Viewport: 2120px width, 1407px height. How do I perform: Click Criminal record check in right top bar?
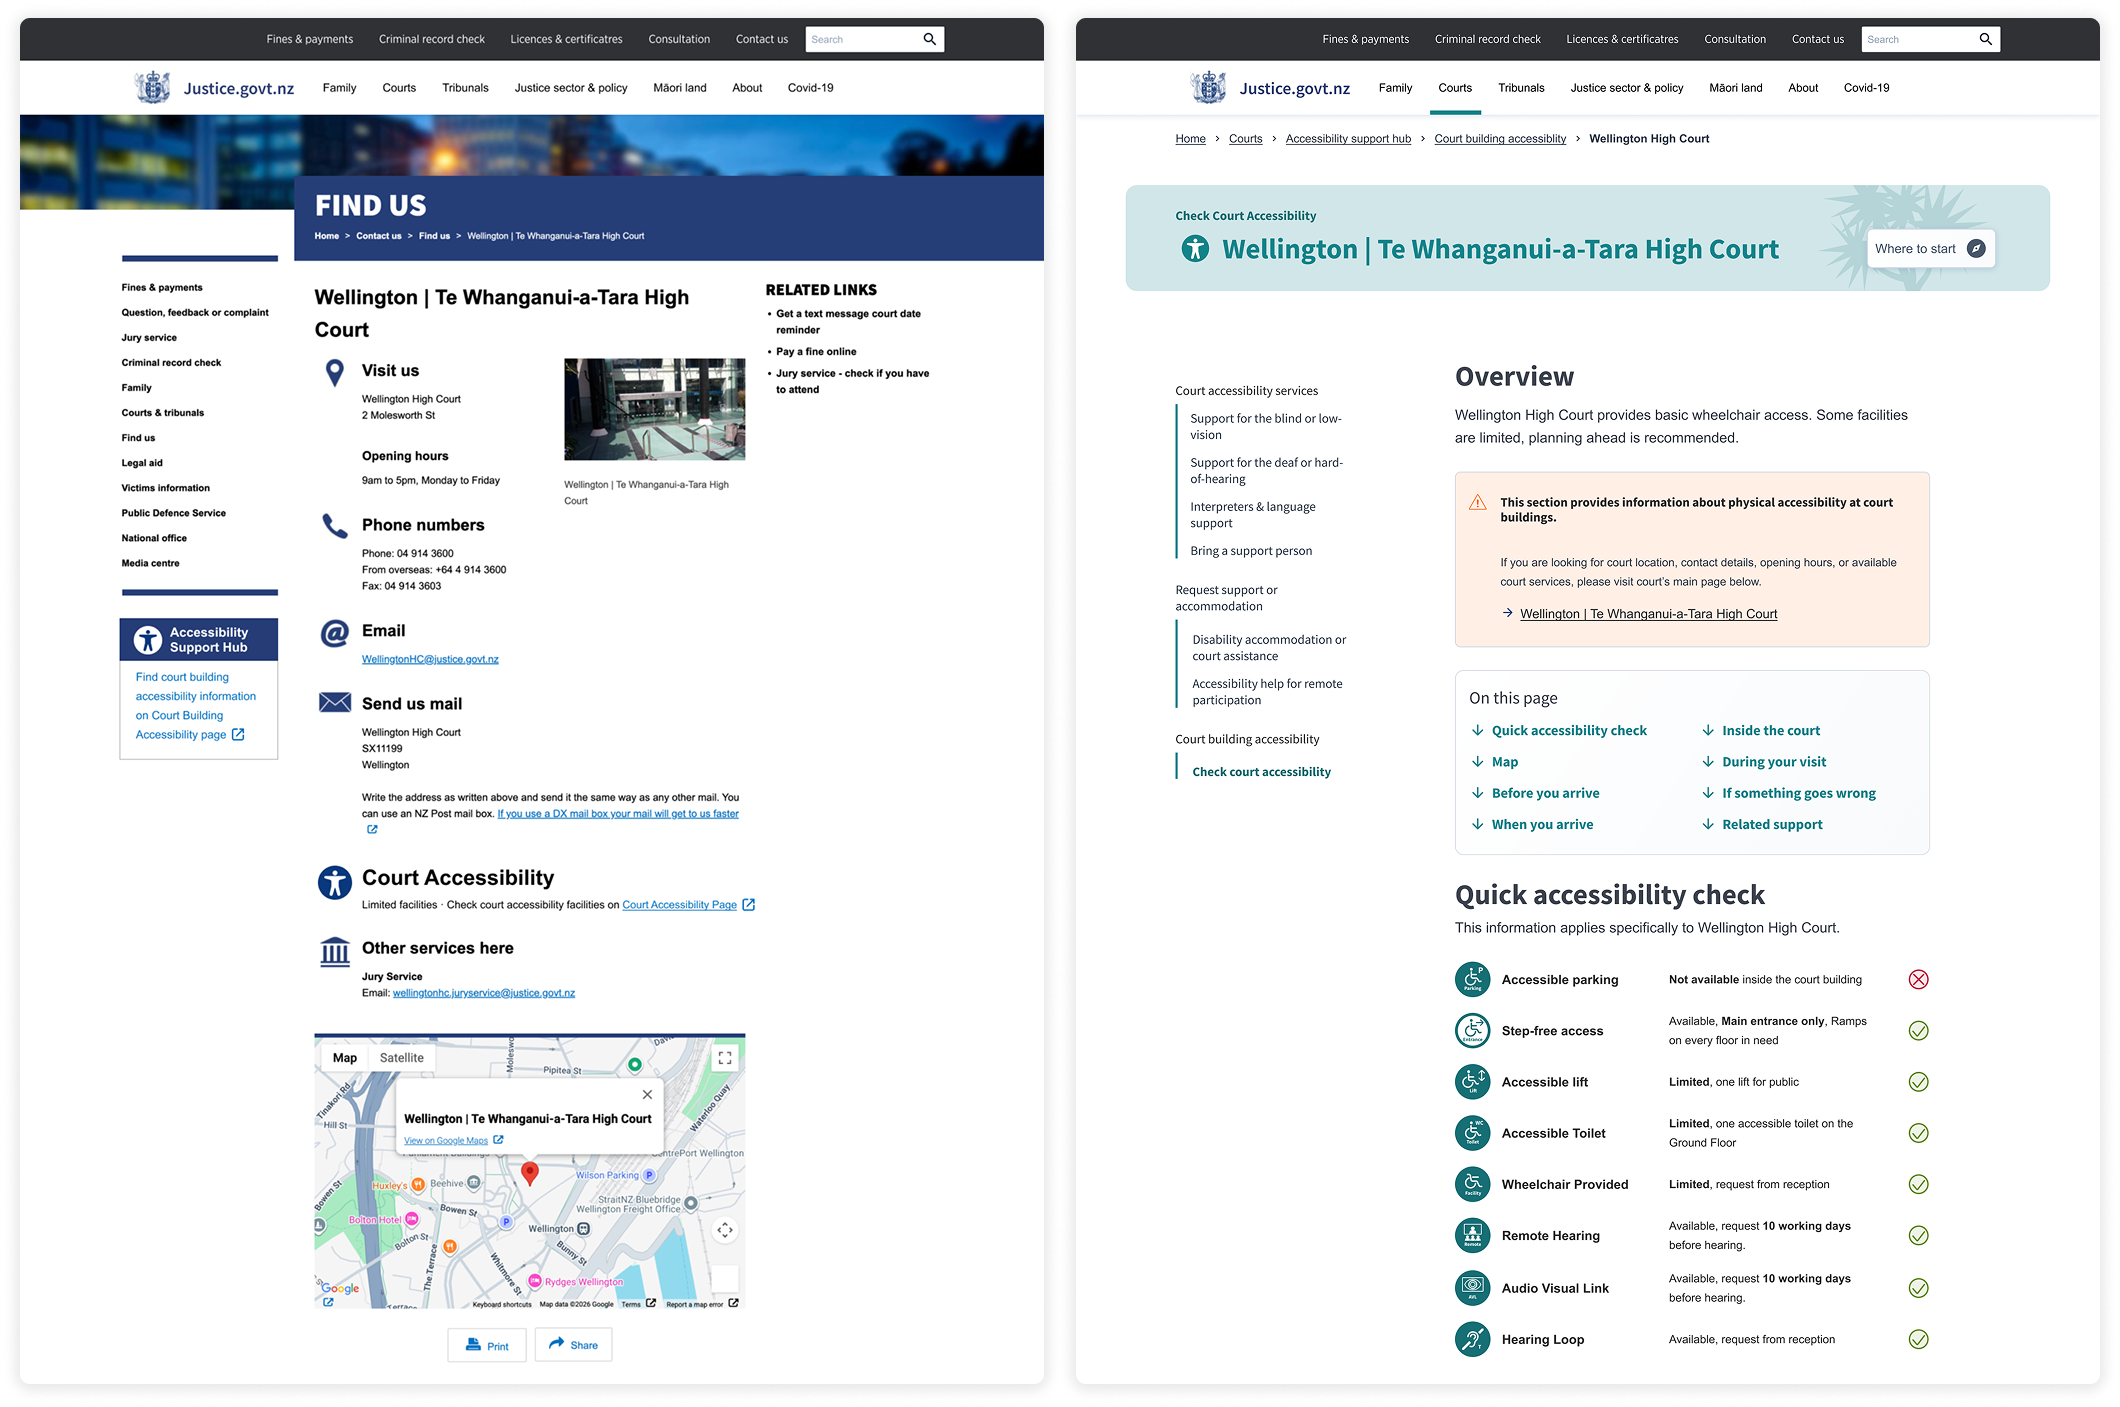click(1487, 39)
